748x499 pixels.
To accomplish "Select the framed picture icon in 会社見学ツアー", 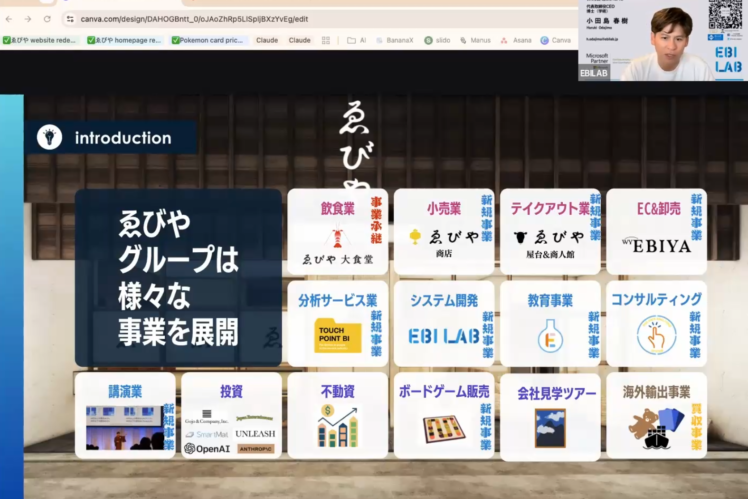I will [x=550, y=428].
